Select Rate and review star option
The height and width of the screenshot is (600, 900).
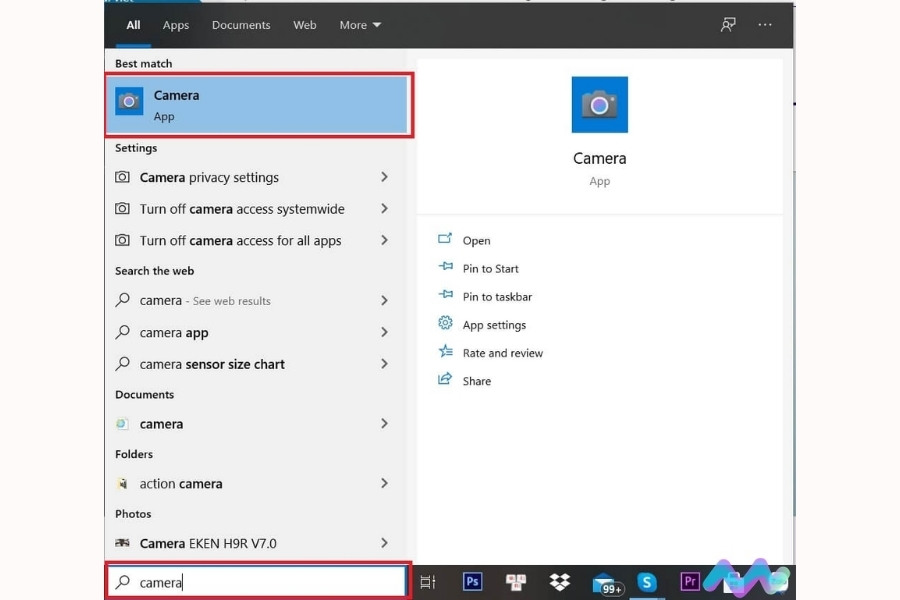[502, 353]
